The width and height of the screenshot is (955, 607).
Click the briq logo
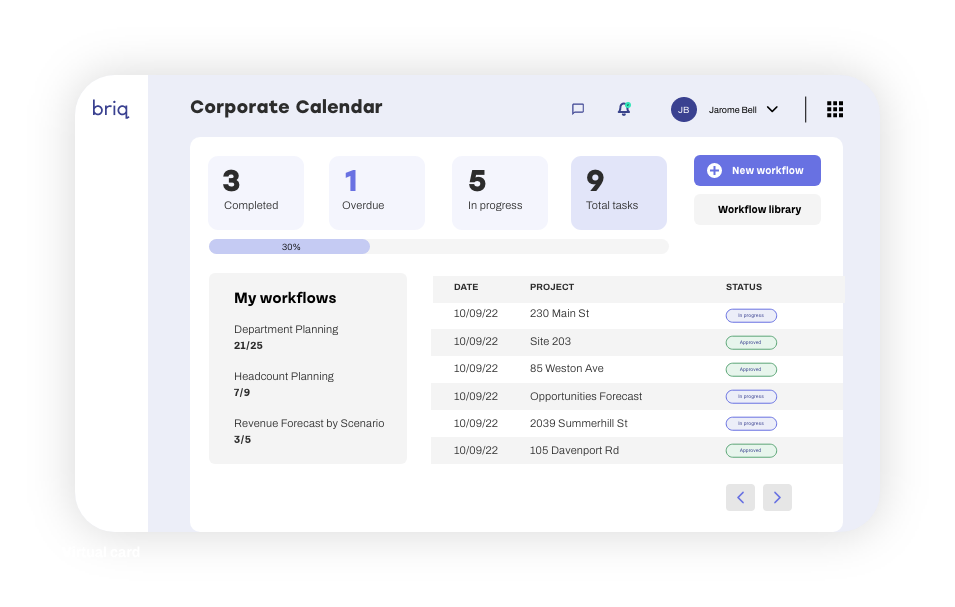click(x=110, y=109)
